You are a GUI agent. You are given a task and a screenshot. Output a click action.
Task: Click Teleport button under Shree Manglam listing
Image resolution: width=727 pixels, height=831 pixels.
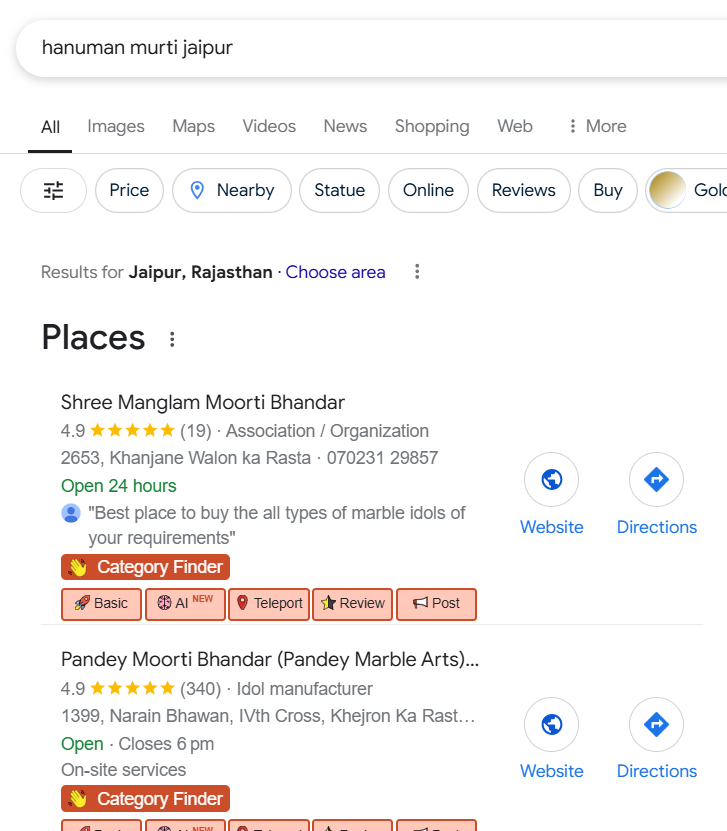[x=270, y=604]
